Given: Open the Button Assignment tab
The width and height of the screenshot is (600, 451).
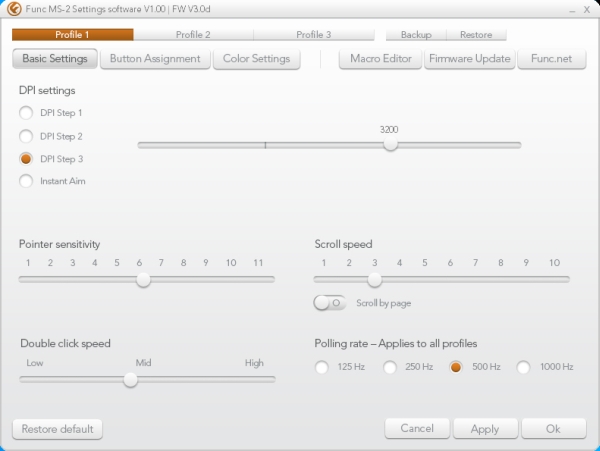Looking at the screenshot, I should point(155,59).
